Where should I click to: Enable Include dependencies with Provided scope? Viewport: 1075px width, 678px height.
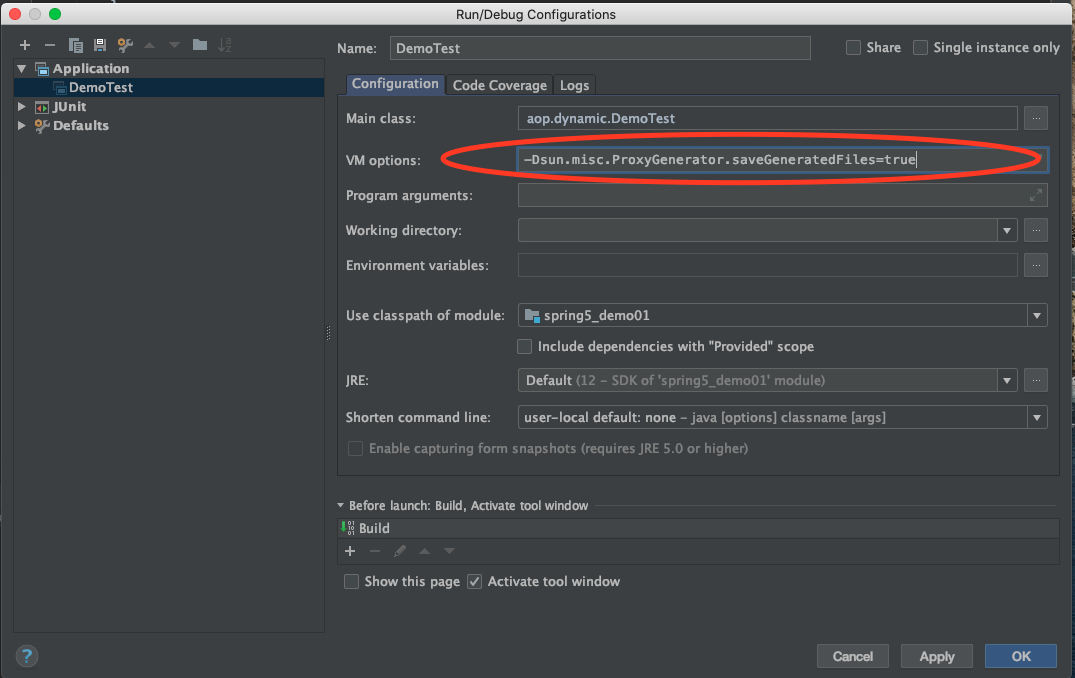click(x=524, y=346)
